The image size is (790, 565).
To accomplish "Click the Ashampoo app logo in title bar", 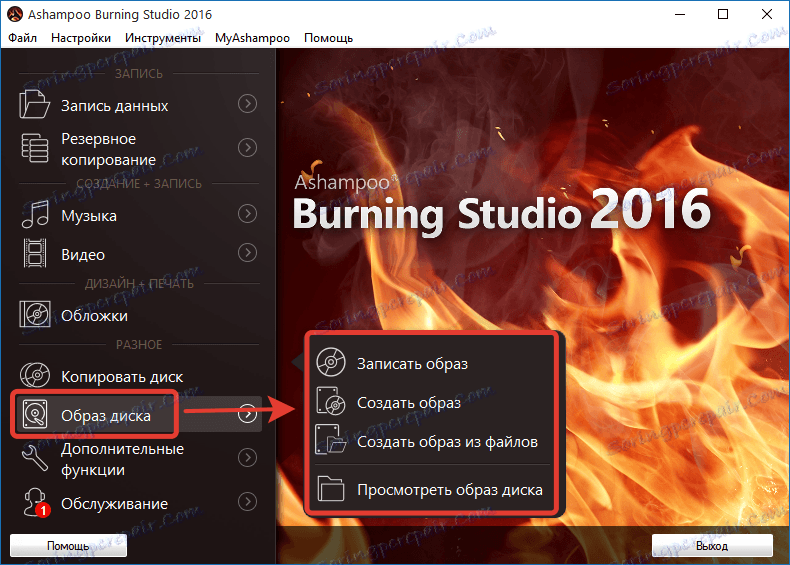I will pyautogui.click(x=15, y=14).
